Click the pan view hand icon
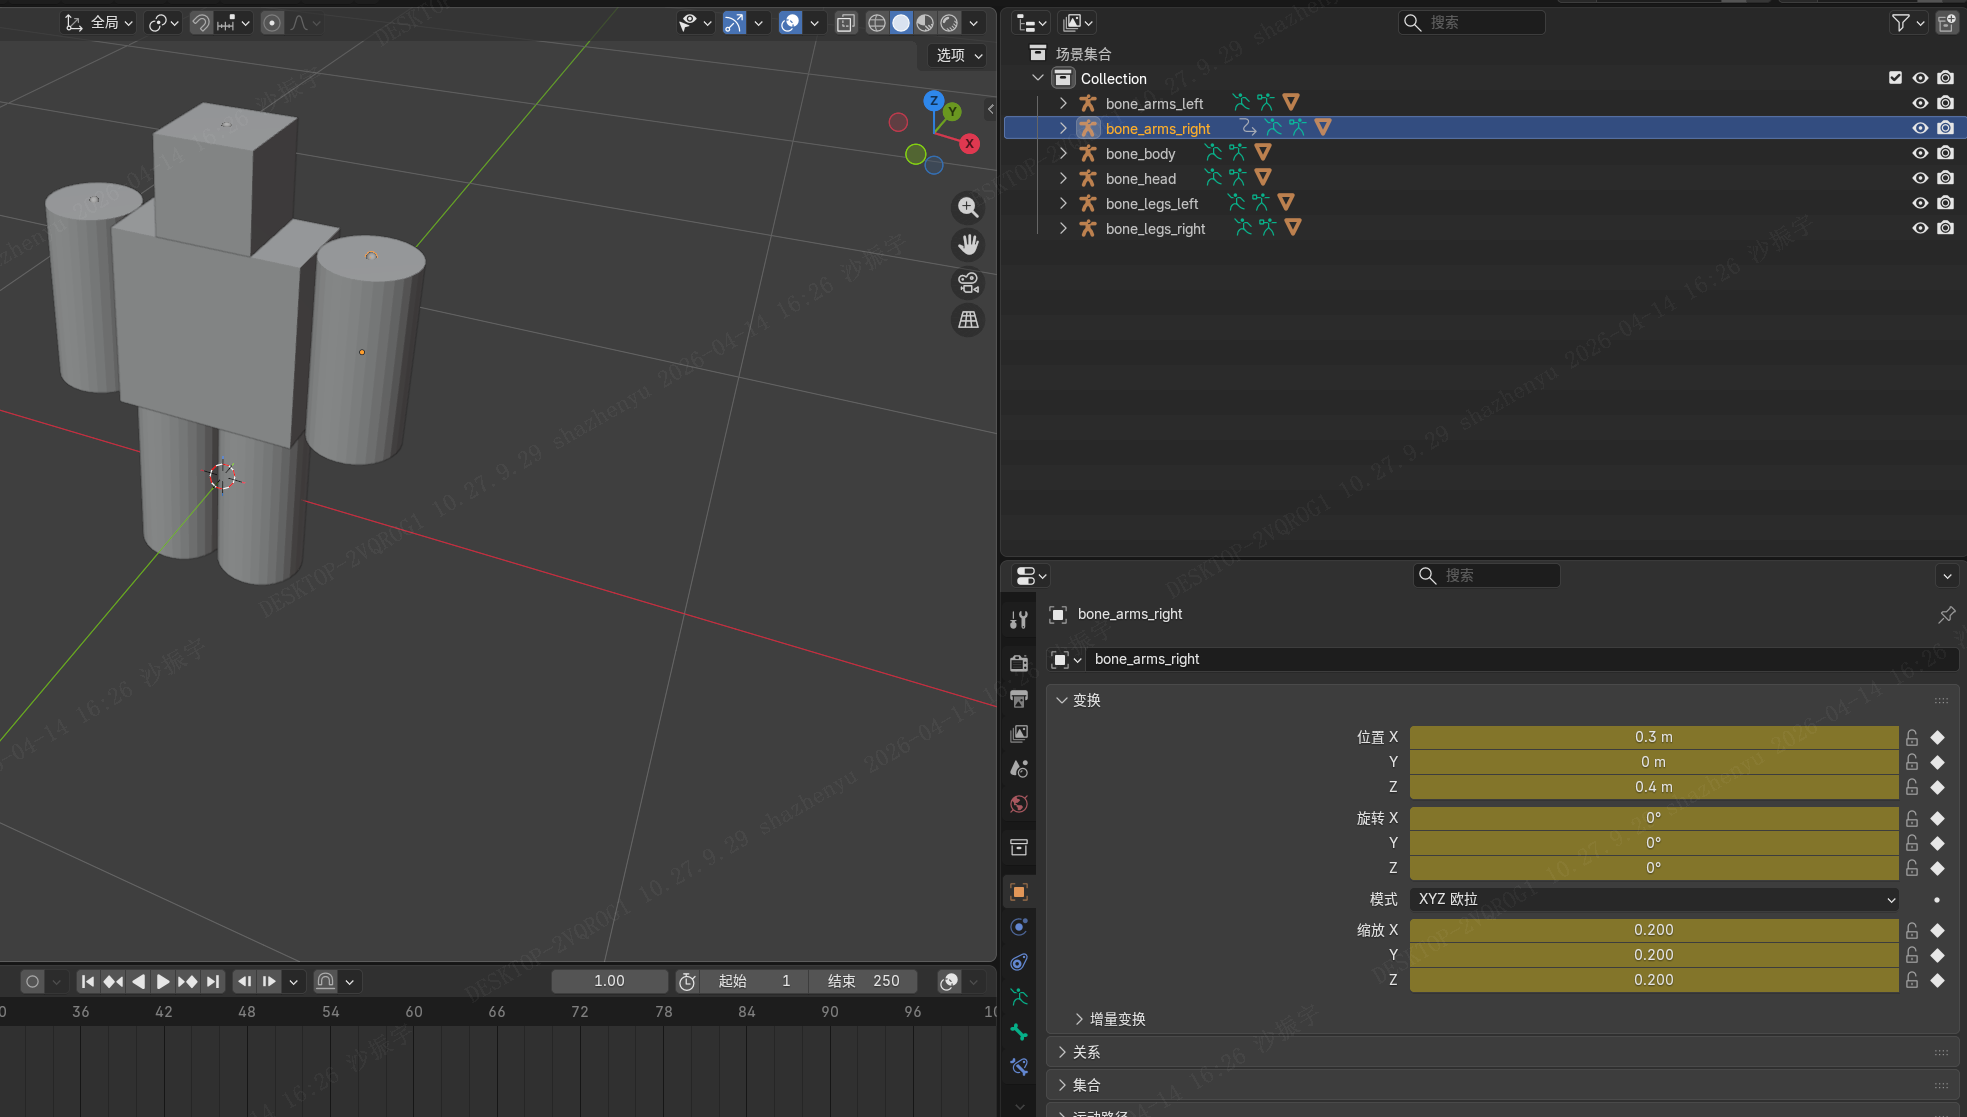 click(x=967, y=245)
